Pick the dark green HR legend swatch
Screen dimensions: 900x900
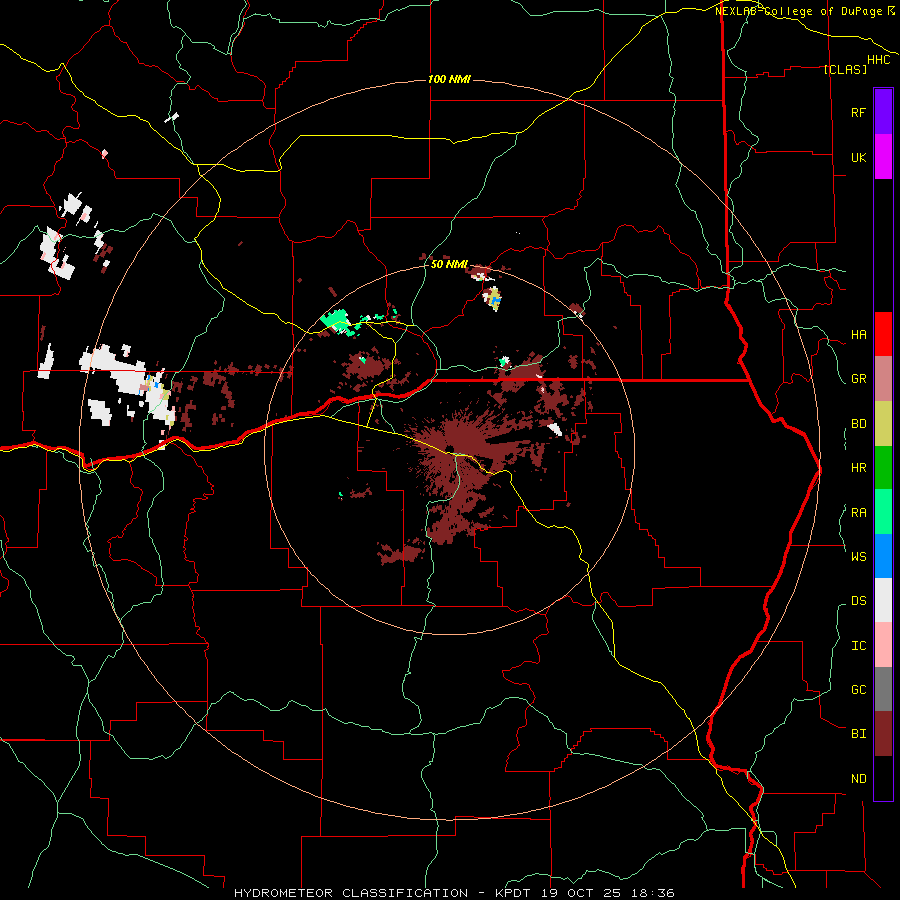(883, 468)
